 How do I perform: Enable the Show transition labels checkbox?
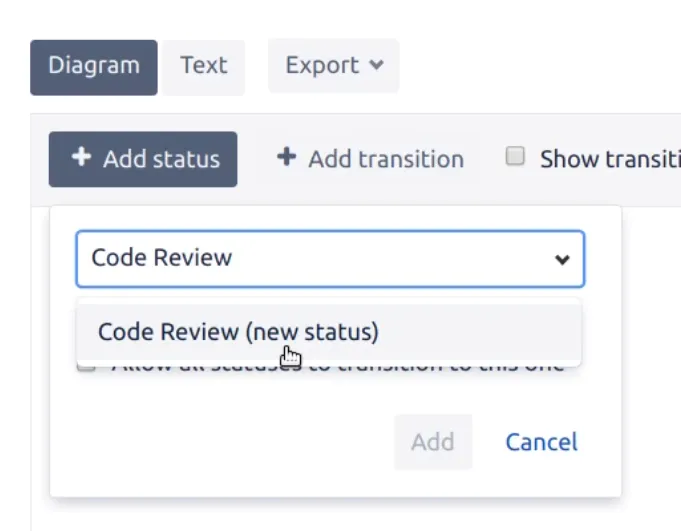[515, 157]
